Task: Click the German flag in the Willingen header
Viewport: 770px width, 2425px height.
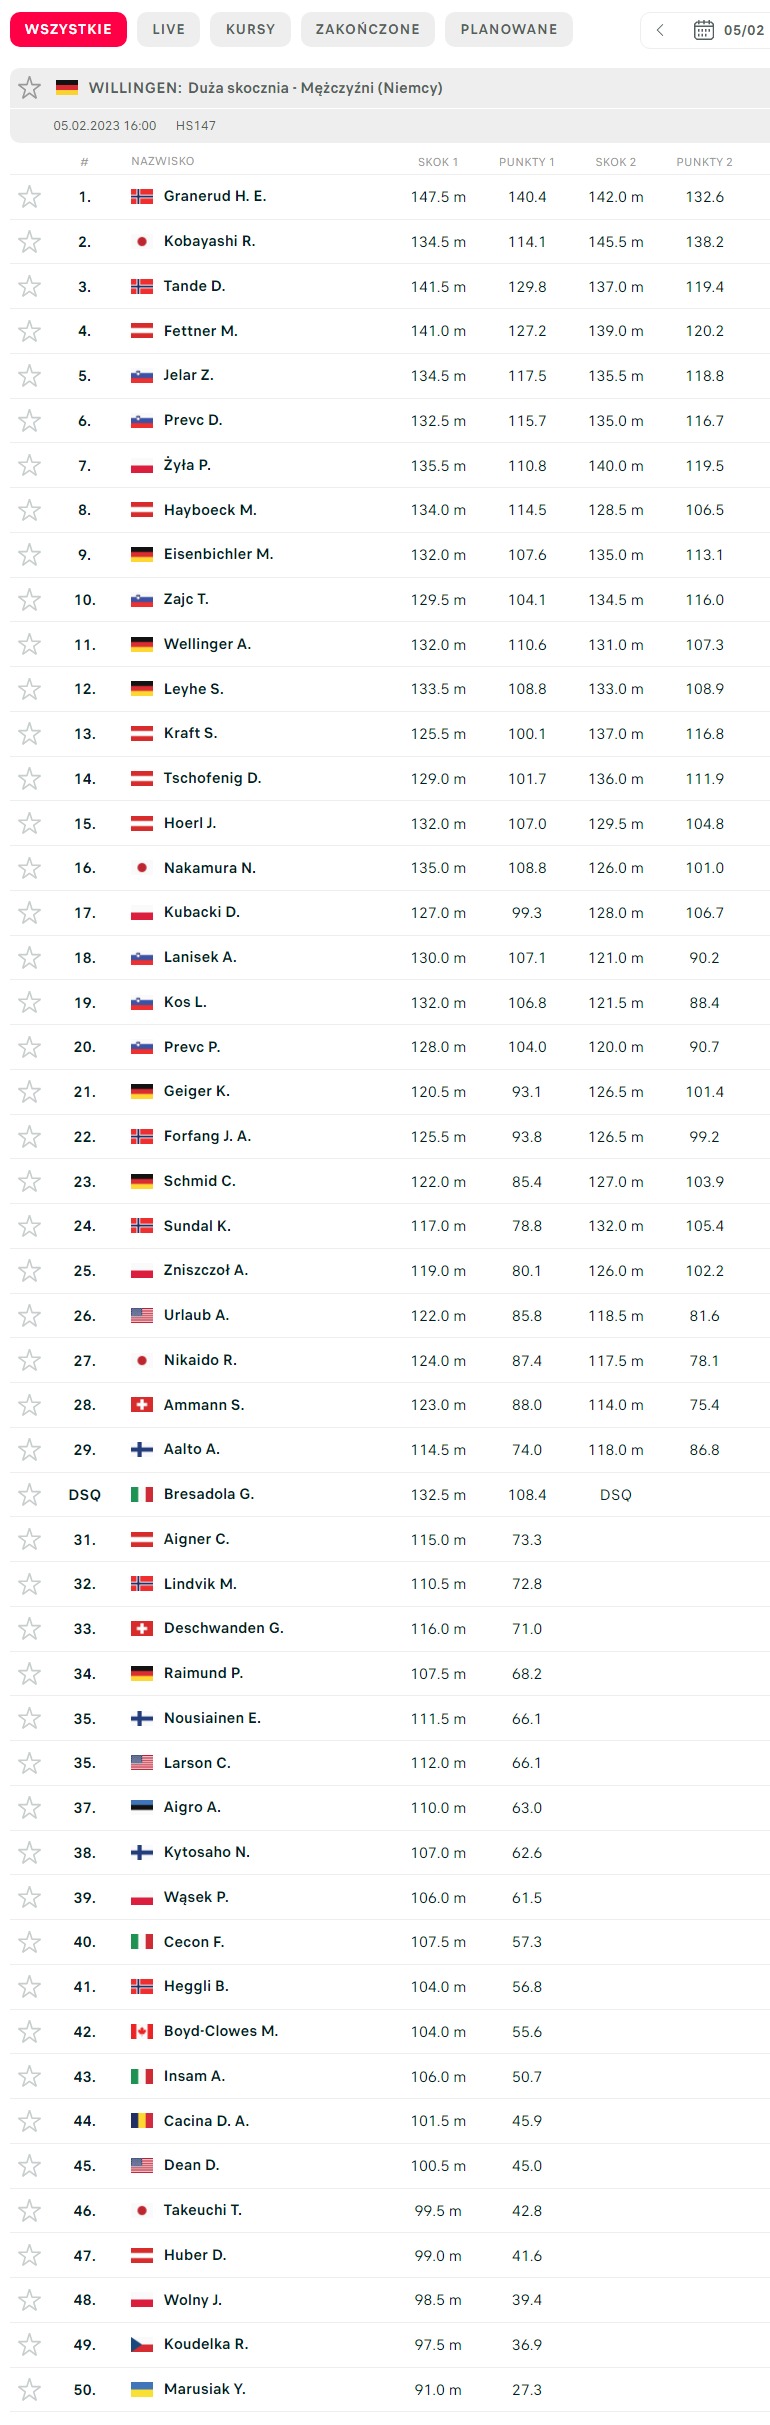Action: pos(67,88)
